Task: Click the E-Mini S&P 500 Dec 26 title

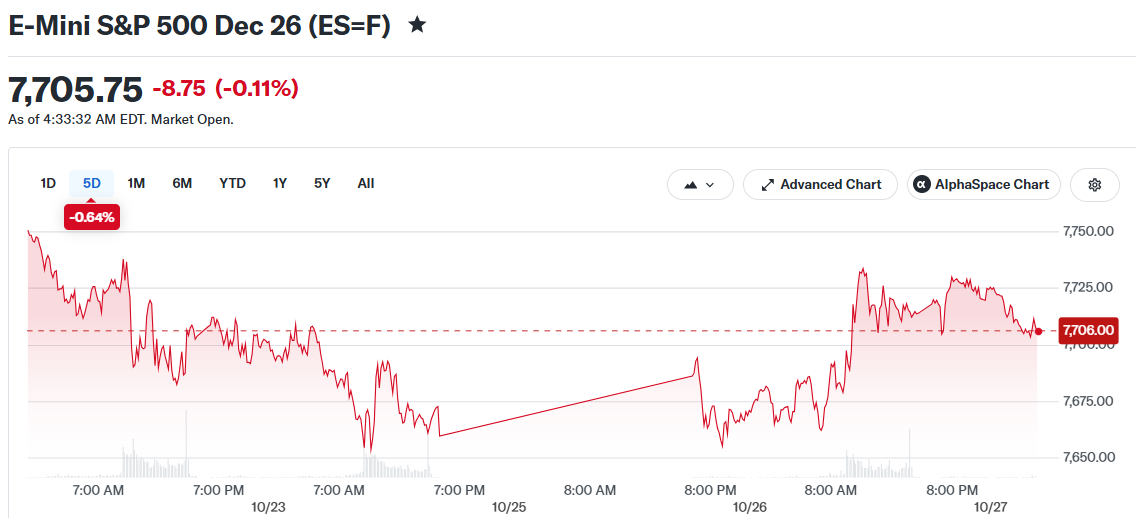Action: (199, 26)
